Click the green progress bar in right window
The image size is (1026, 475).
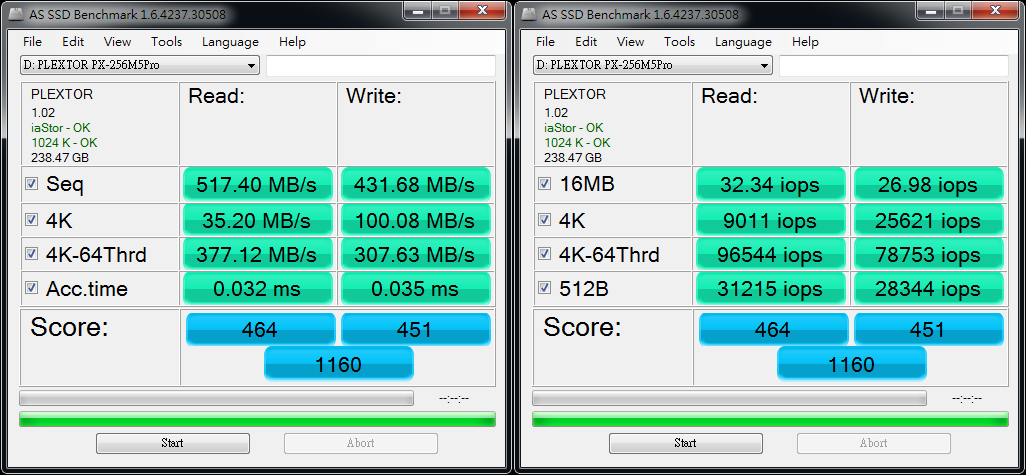[770, 419]
